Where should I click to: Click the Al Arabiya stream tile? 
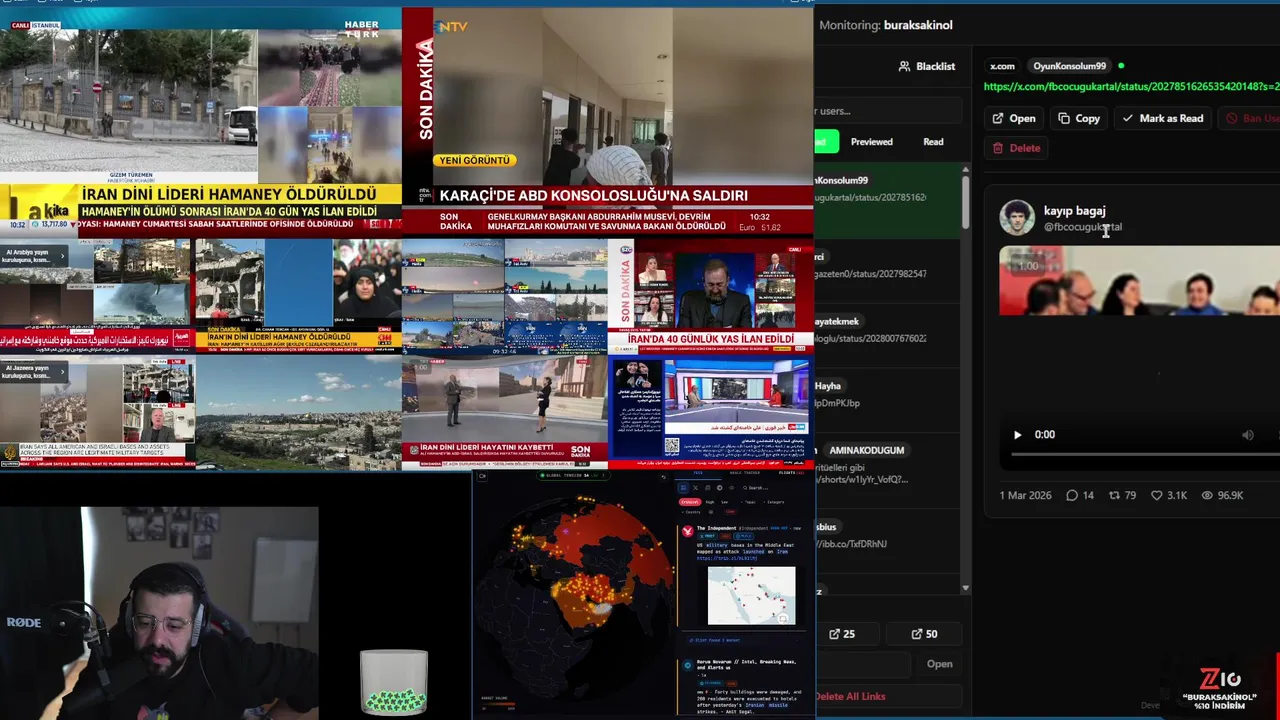97,296
